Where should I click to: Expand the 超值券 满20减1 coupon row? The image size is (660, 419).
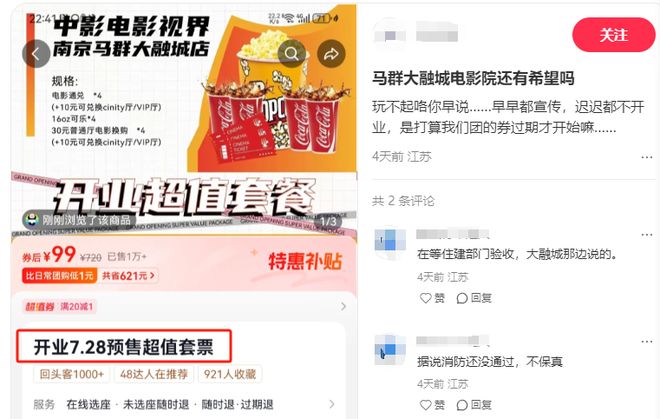(x=184, y=307)
